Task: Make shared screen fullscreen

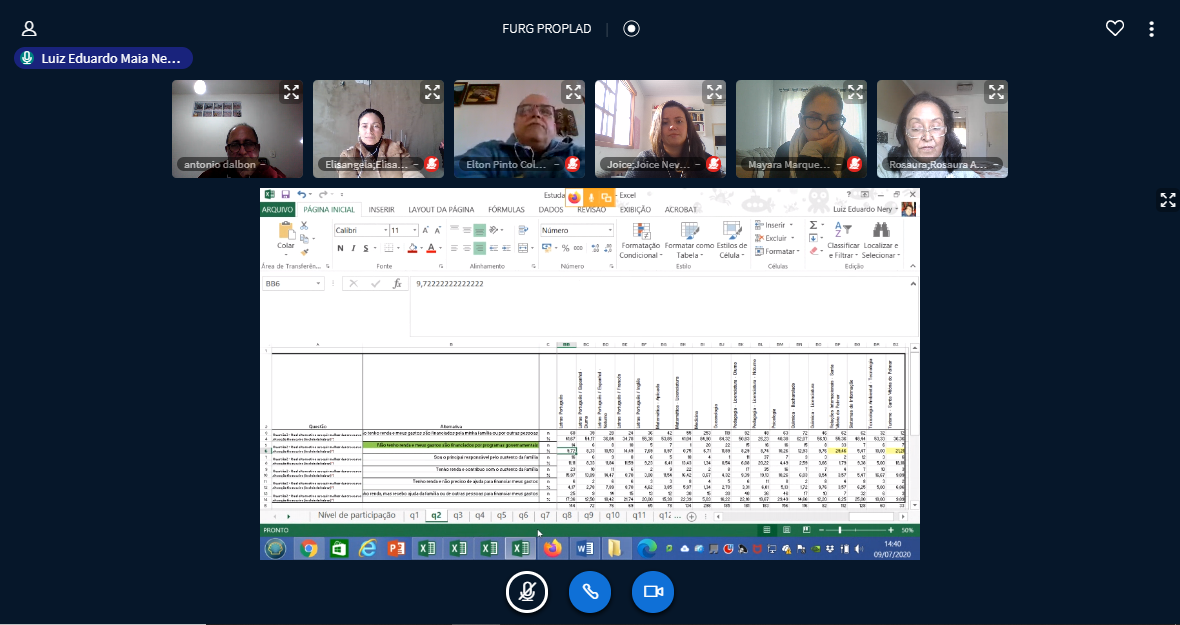Action: (1167, 200)
